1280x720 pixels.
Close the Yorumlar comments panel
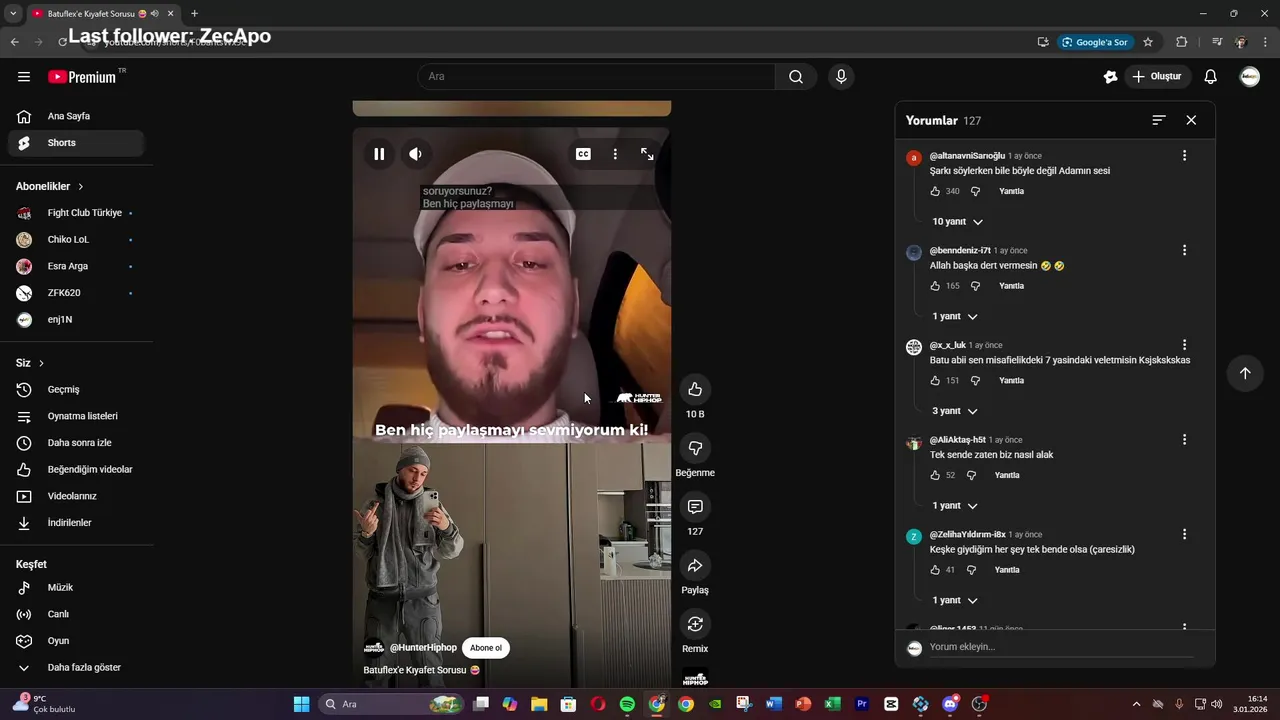pyautogui.click(x=1191, y=120)
